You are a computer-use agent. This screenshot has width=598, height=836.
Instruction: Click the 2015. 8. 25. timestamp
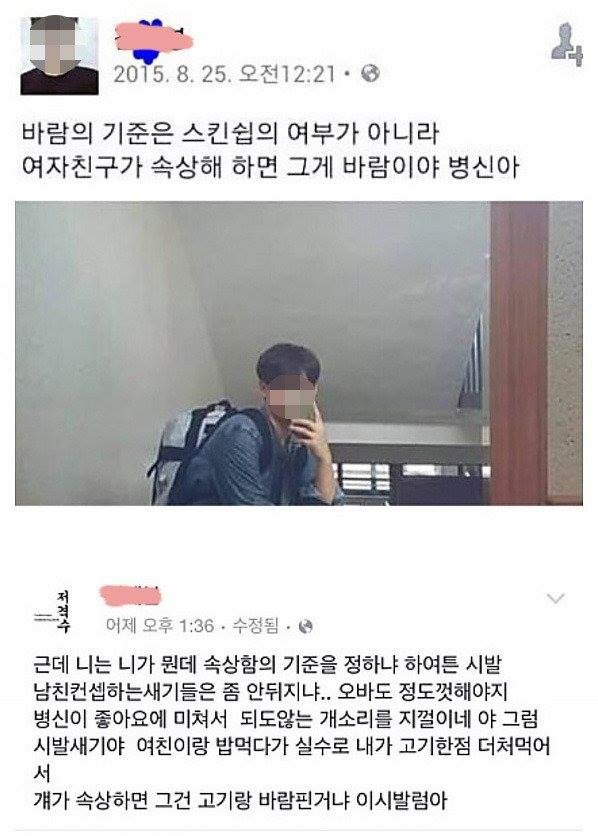click(x=172, y=74)
